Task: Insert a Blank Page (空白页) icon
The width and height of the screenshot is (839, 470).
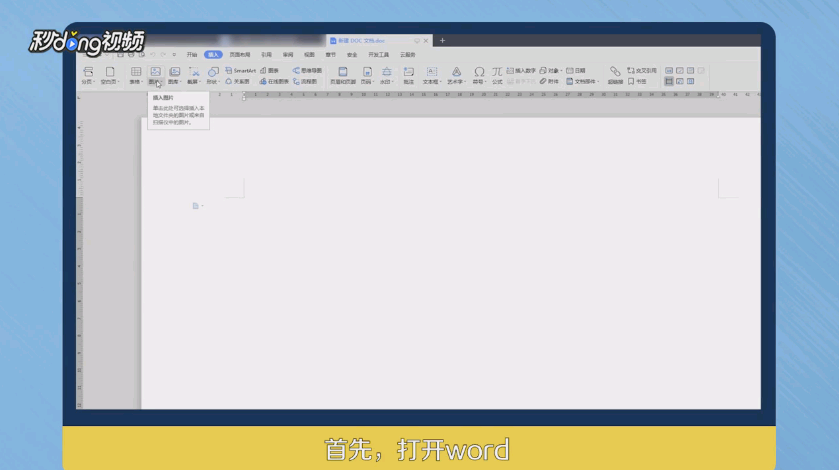Action: point(110,72)
